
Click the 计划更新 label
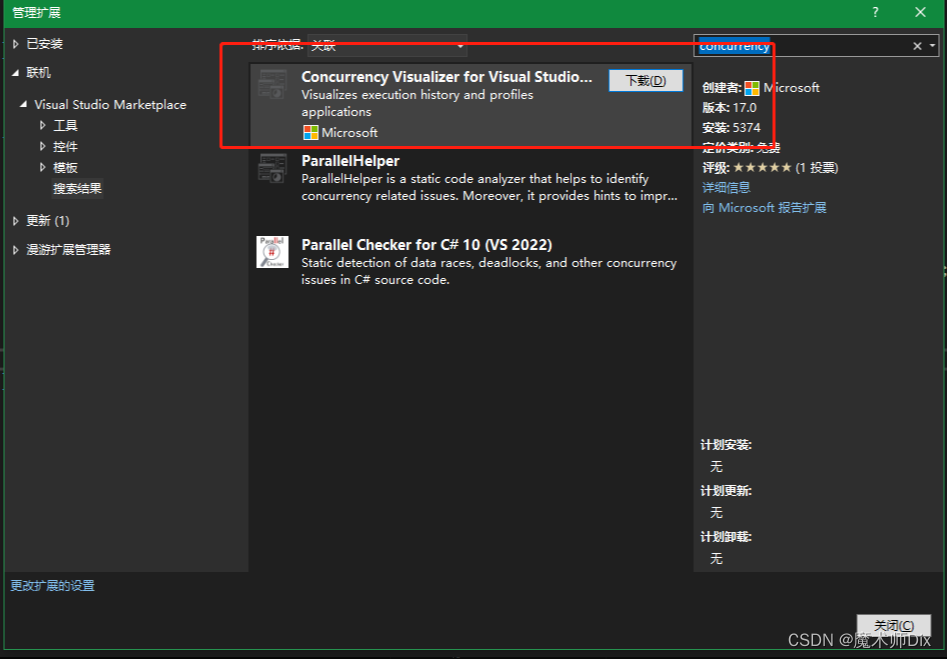(726, 491)
